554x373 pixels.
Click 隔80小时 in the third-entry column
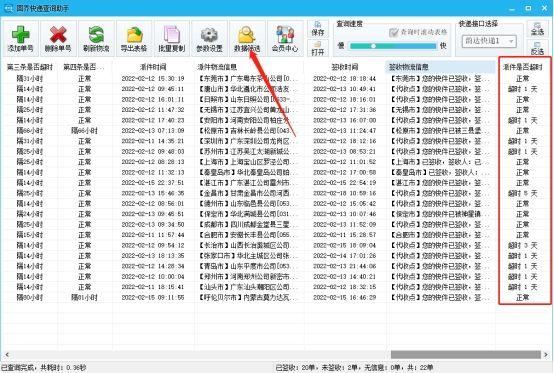[30, 297]
